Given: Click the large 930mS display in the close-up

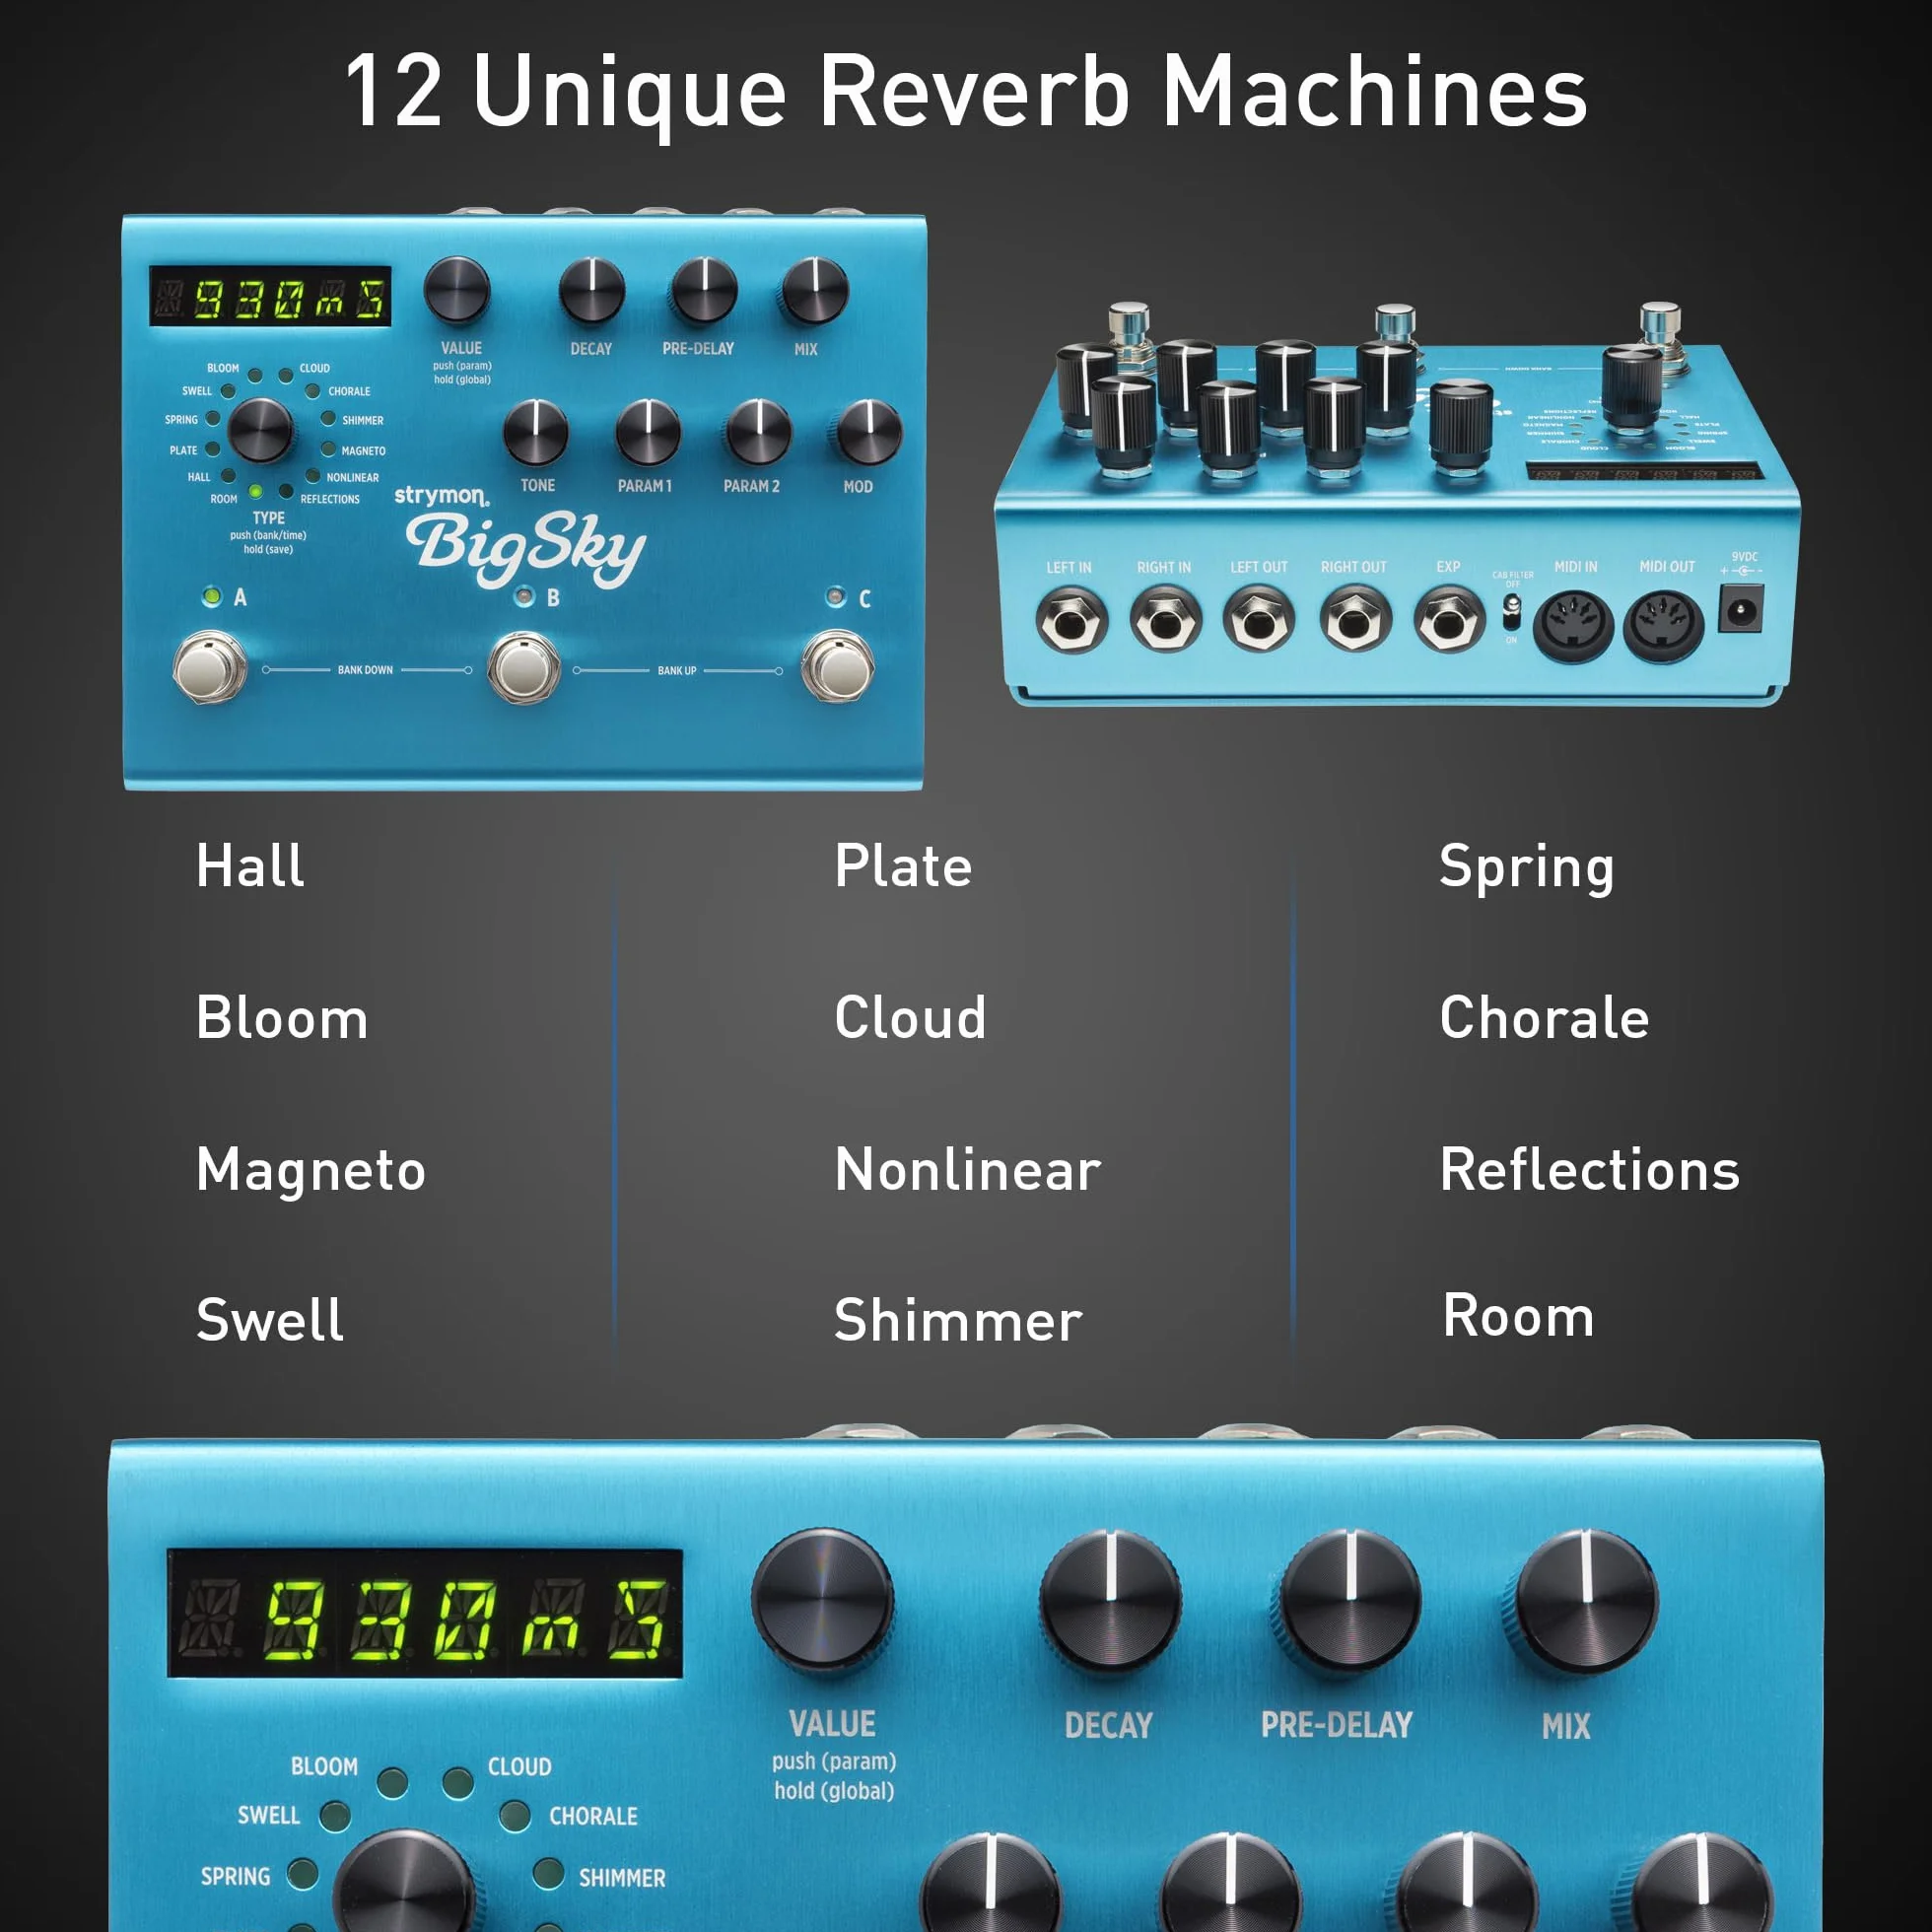Looking at the screenshot, I should pos(425,1613).
